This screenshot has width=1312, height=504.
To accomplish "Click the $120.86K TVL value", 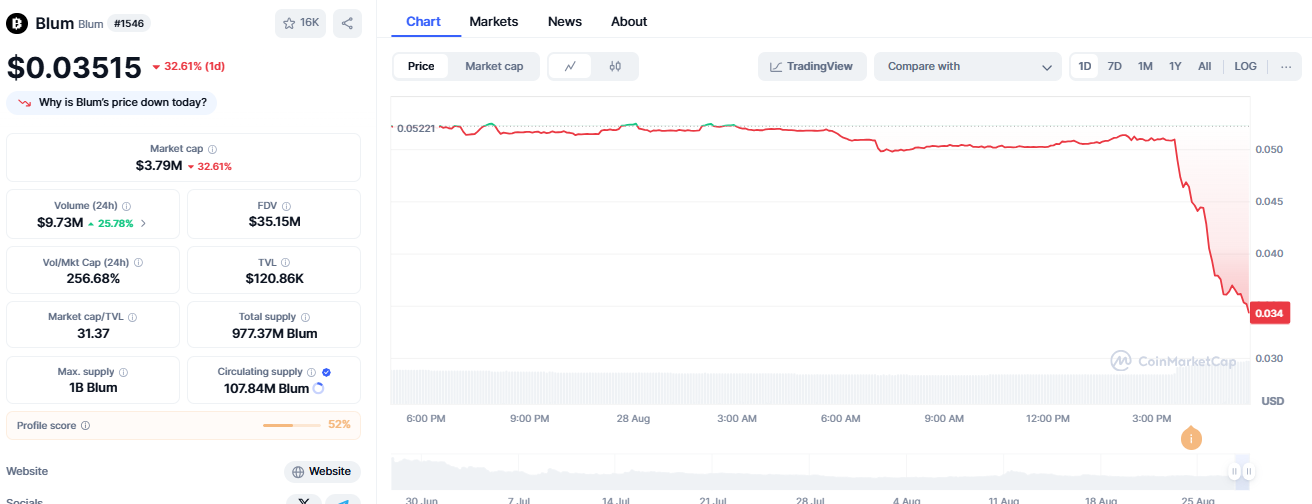I will [x=274, y=278].
